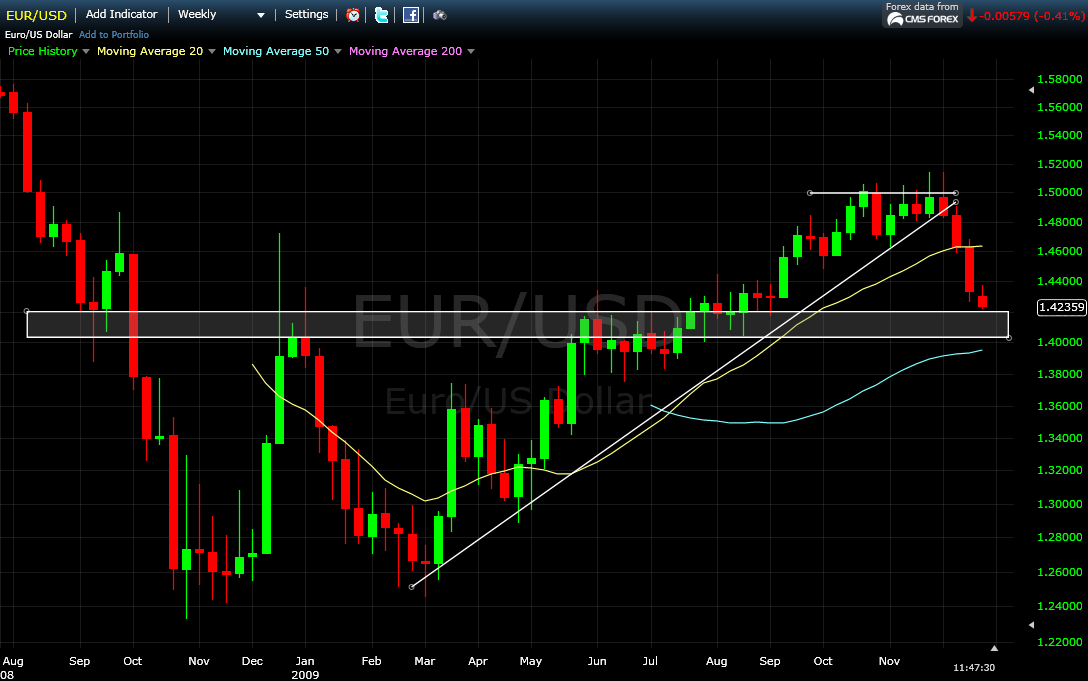Open the price alert alarm clock icon

point(353,15)
